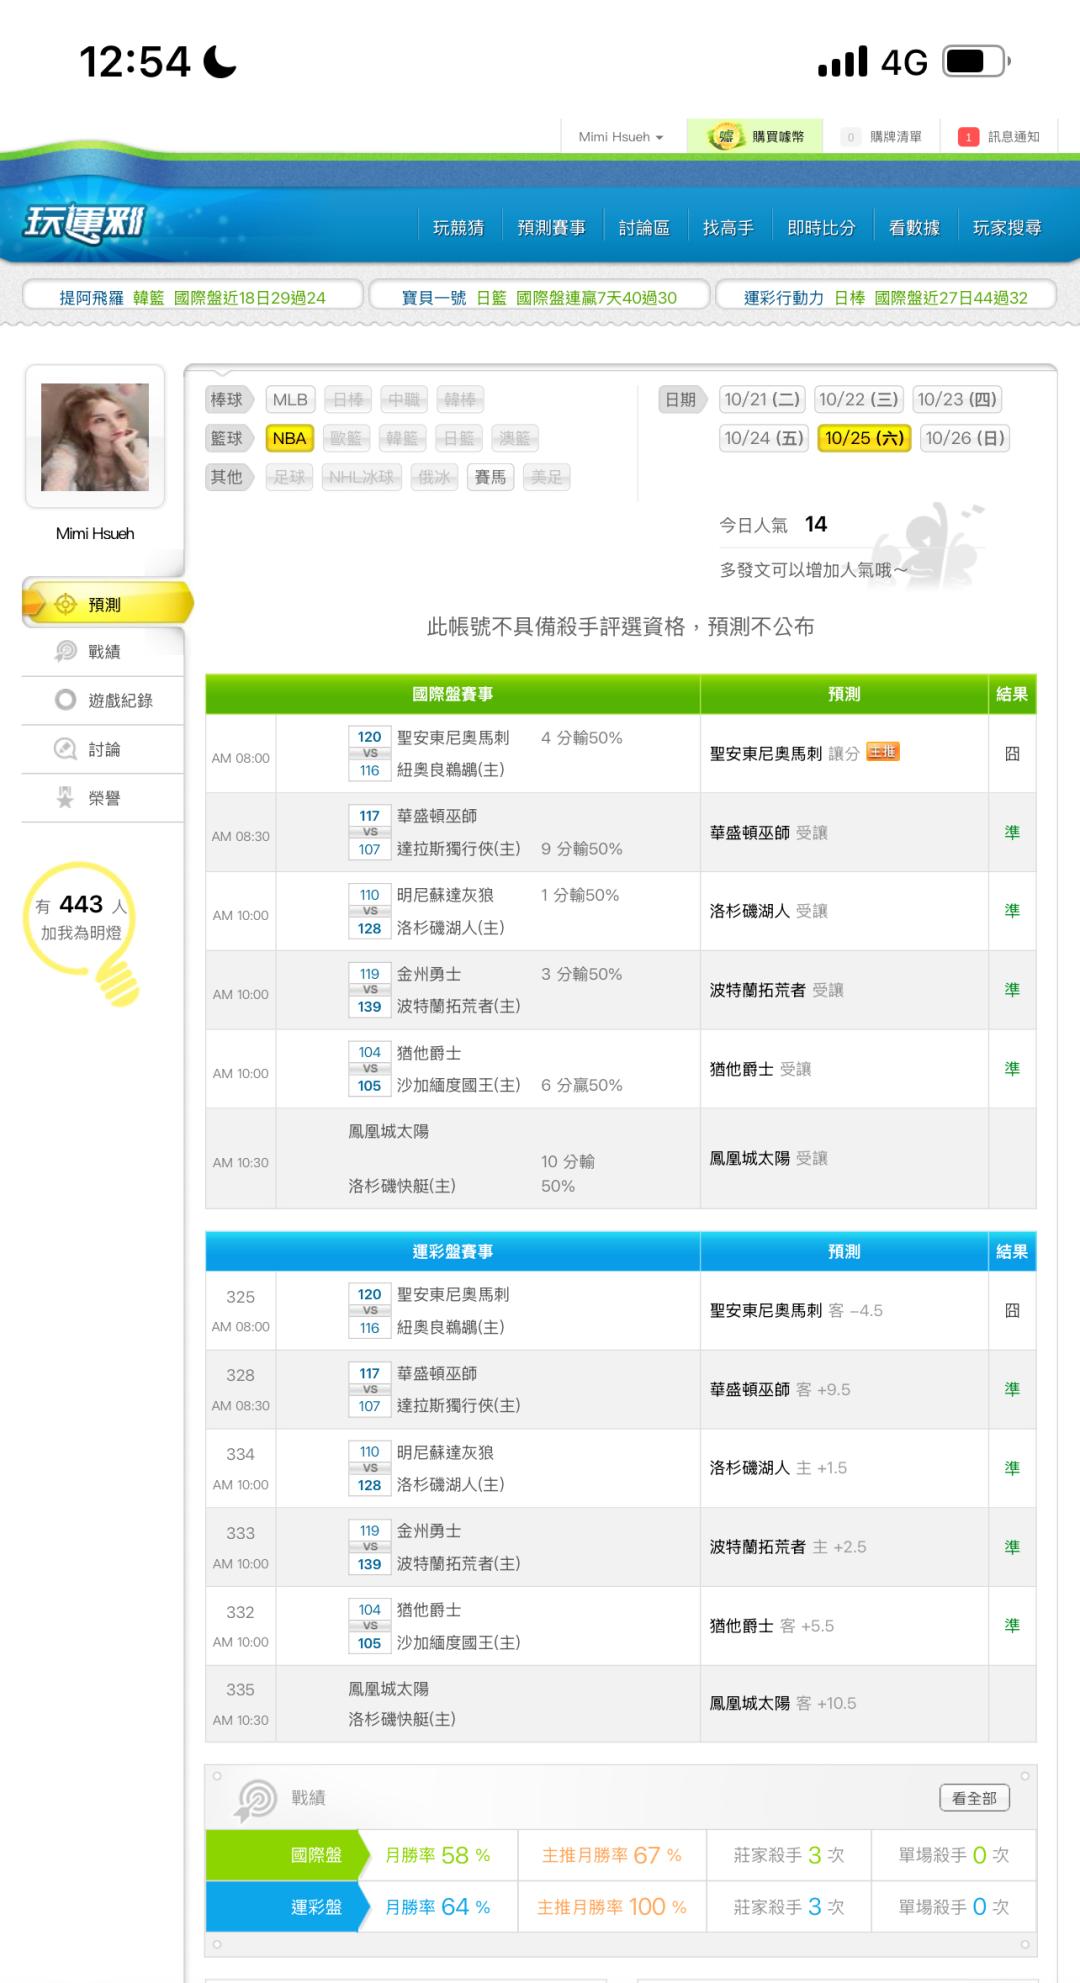Select the MLB league filter
This screenshot has height=1983, width=1080.
(x=290, y=400)
